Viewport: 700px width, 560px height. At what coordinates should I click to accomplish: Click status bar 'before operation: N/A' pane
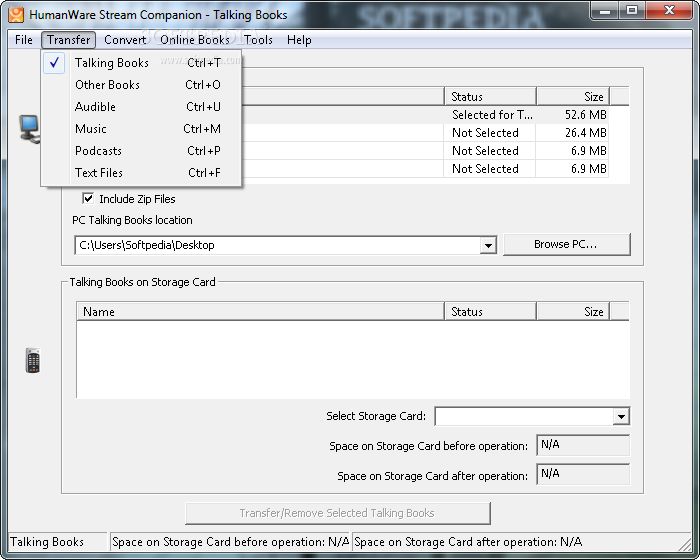[x=230, y=542]
